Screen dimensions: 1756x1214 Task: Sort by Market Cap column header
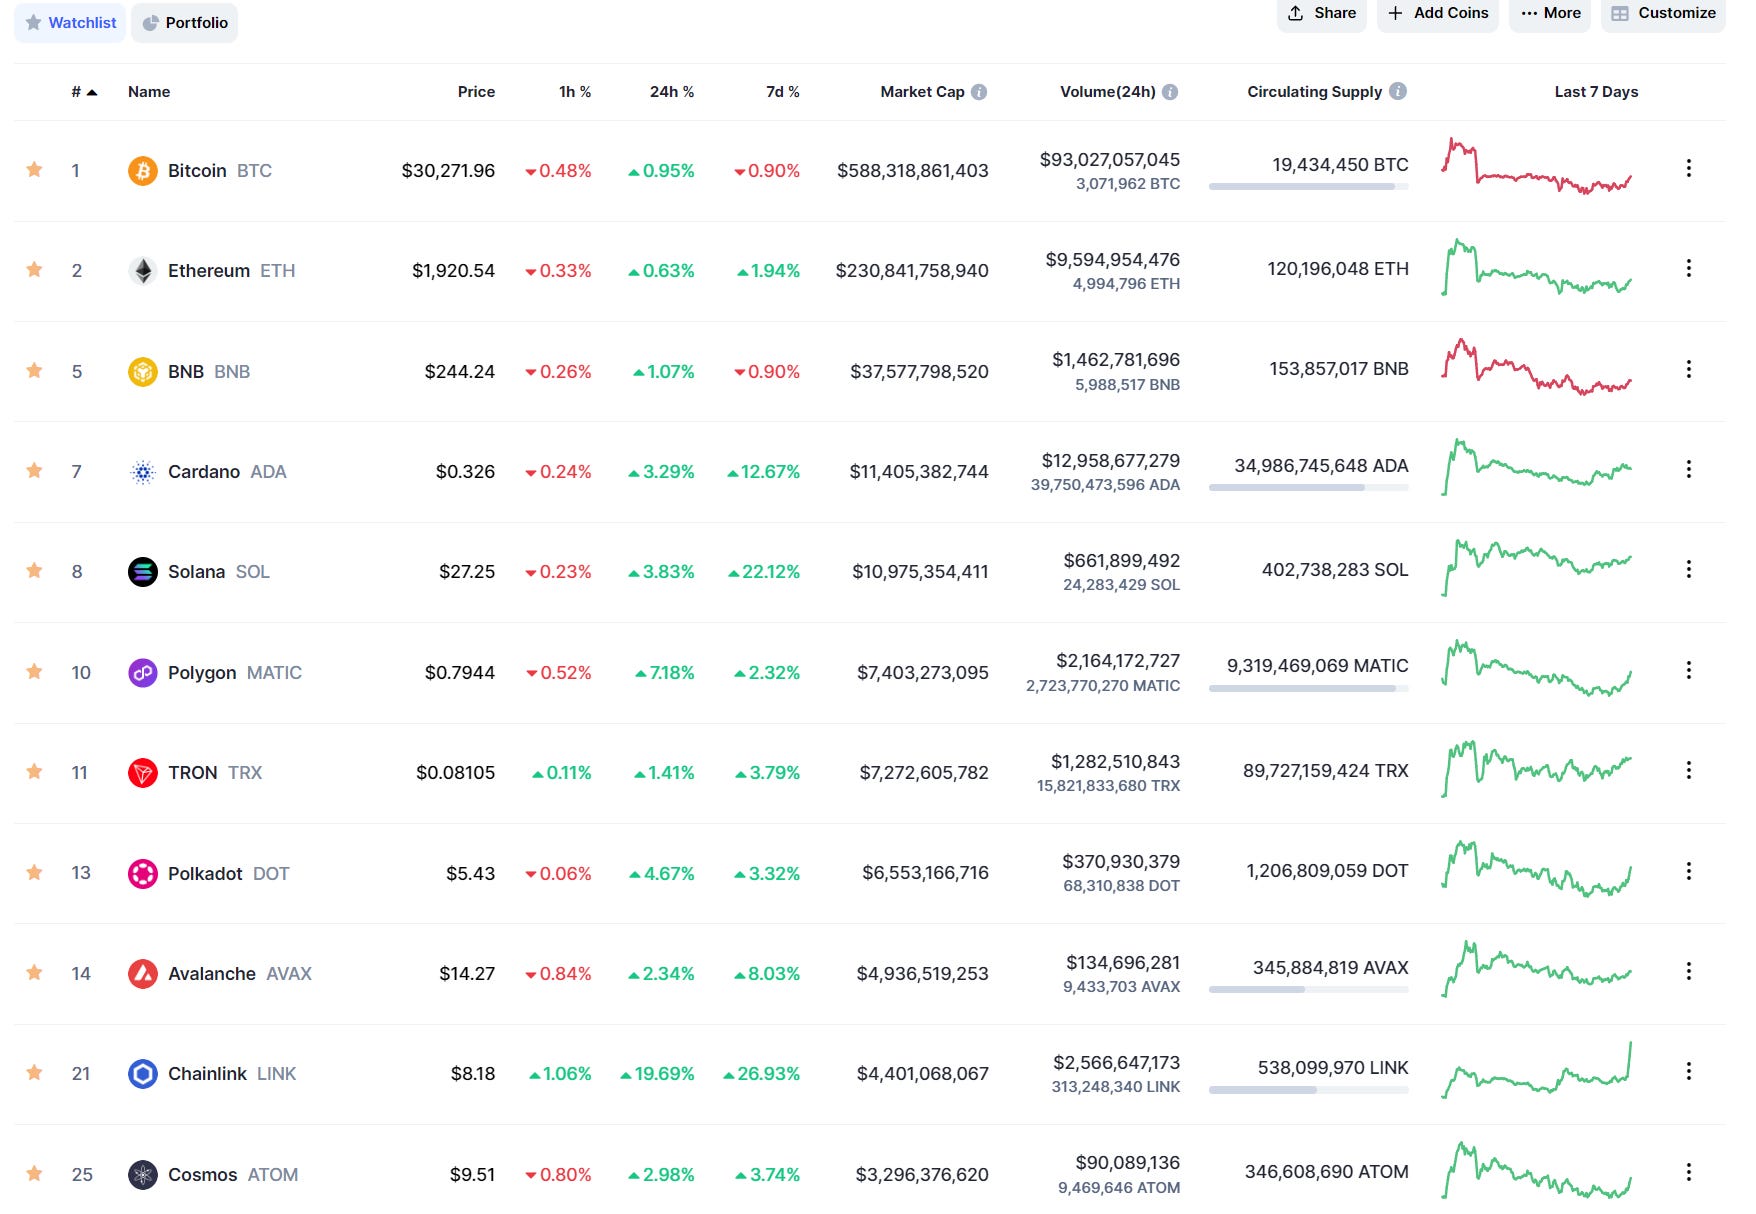point(922,92)
